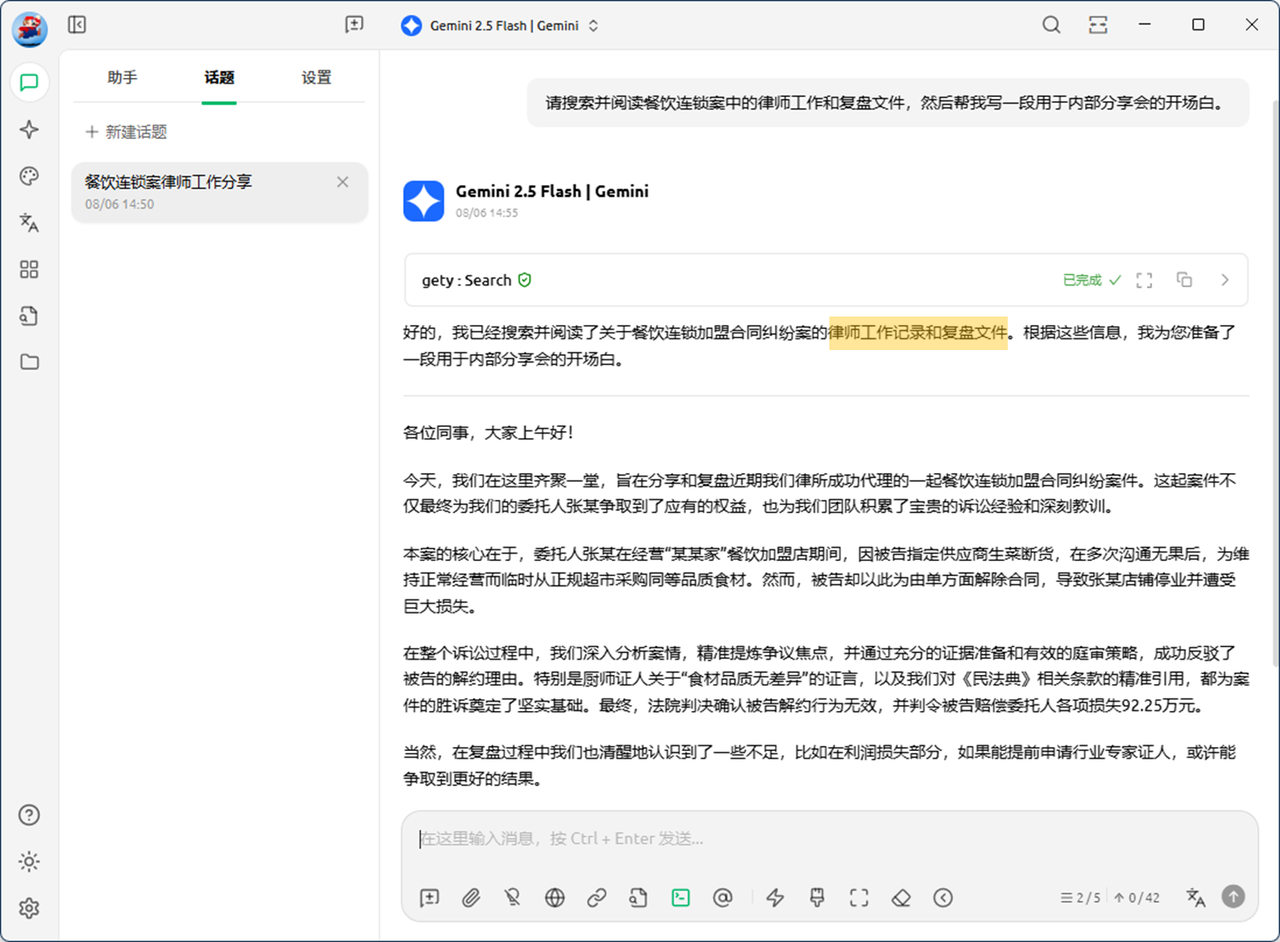Click the user message bubble at top
Screen dimensions: 1280x942
click(888, 102)
